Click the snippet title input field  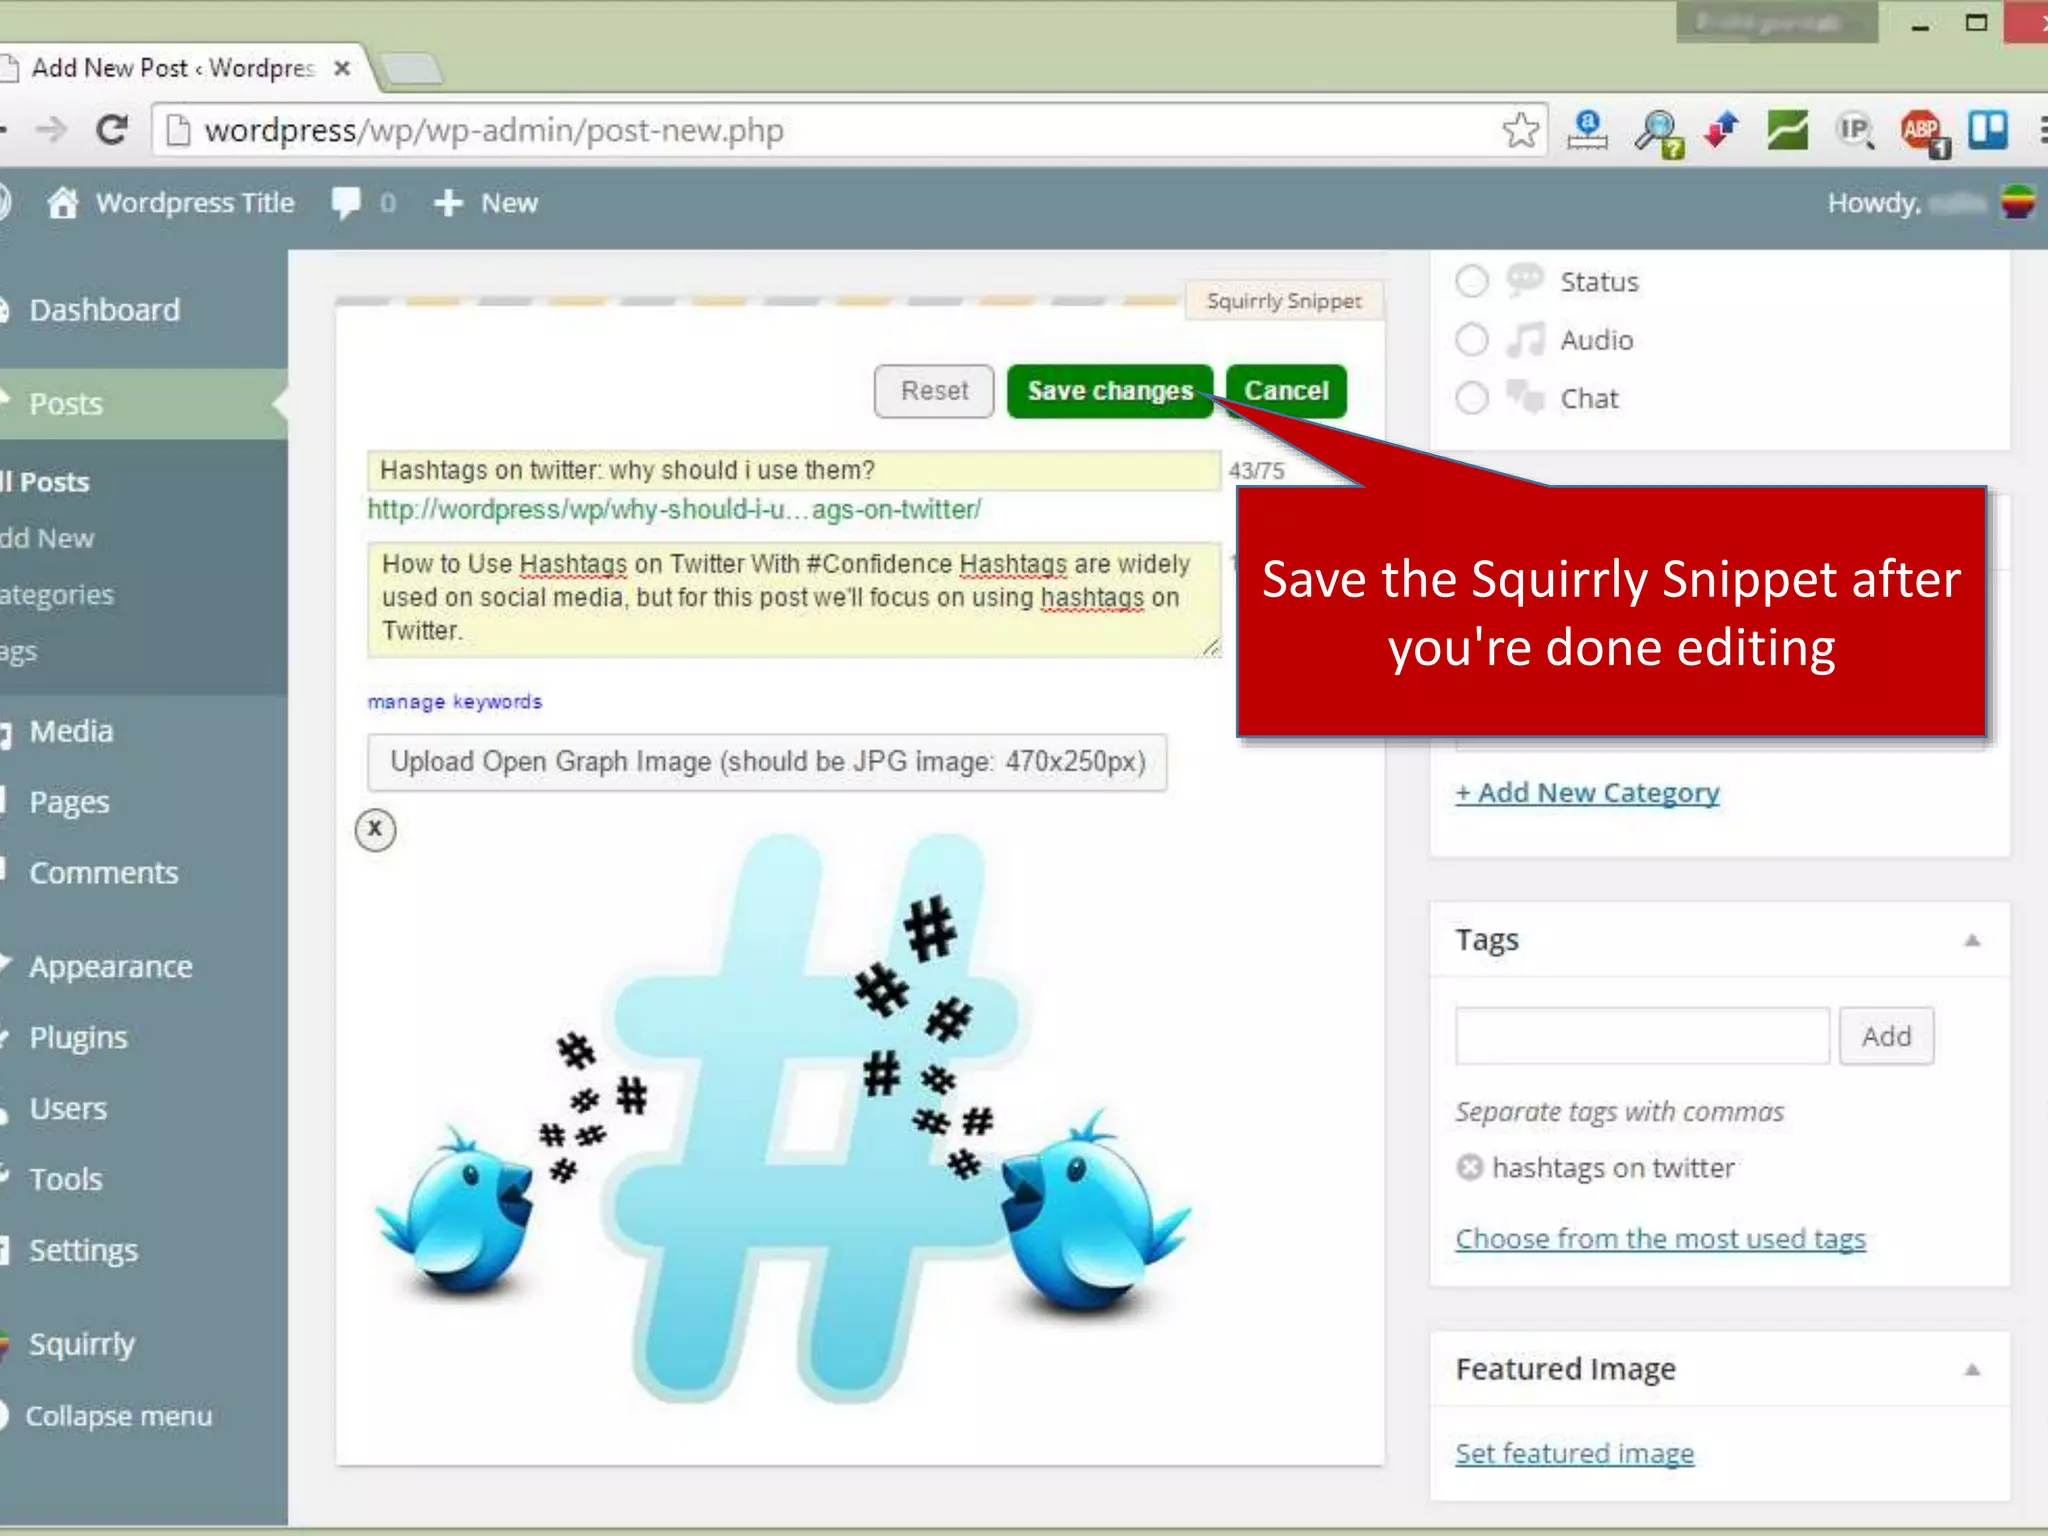(794, 471)
